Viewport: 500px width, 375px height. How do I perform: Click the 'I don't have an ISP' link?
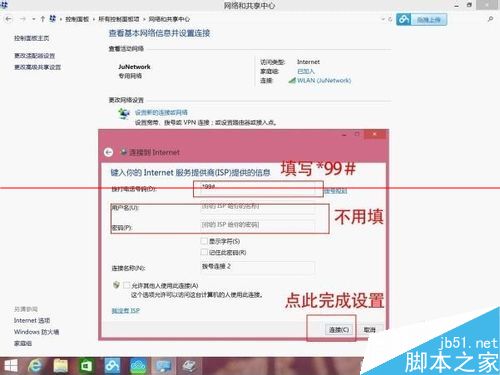click(x=126, y=311)
